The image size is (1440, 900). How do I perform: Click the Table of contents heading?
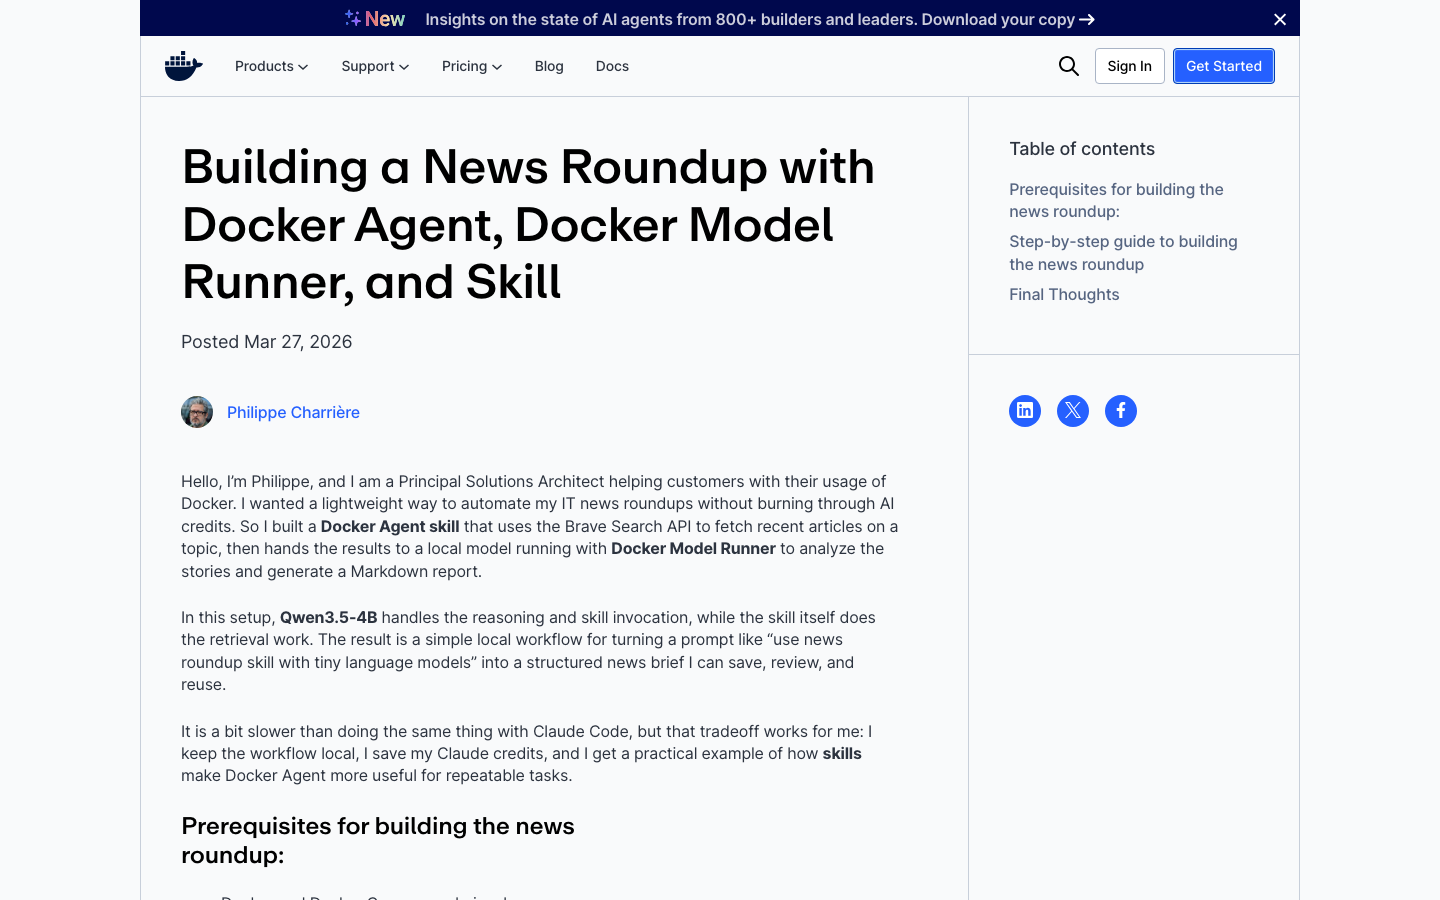pyautogui.click(x=1082, y=149)
